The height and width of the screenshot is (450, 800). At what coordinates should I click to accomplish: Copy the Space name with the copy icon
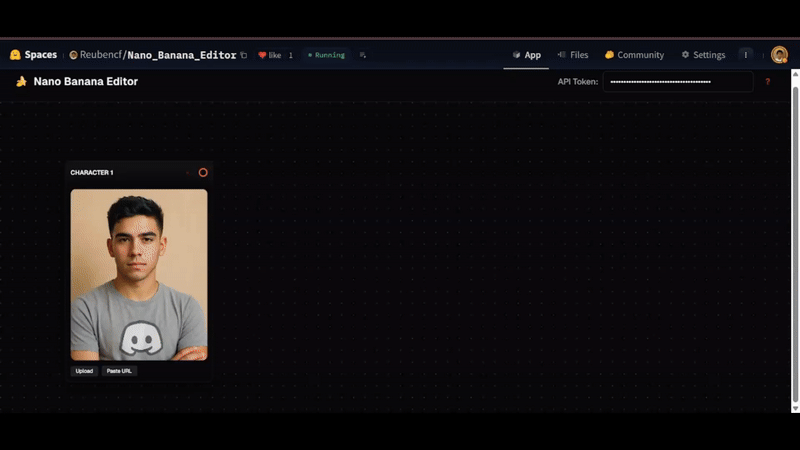pyautogui.click(x=244, y=55)
